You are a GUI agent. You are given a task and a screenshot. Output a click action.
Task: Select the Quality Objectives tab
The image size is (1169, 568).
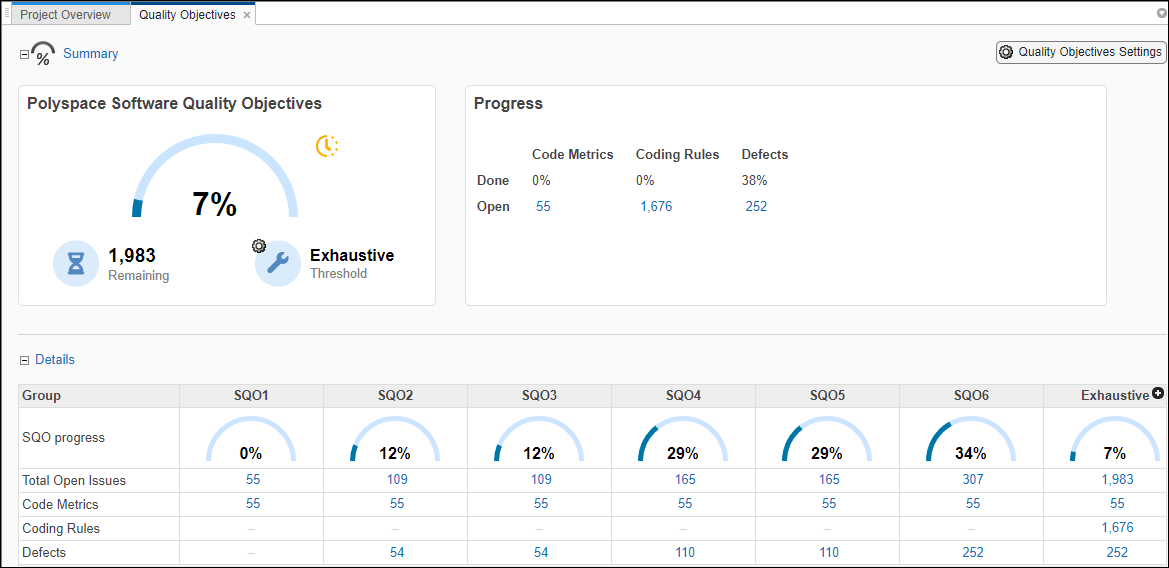click(187, 15)
